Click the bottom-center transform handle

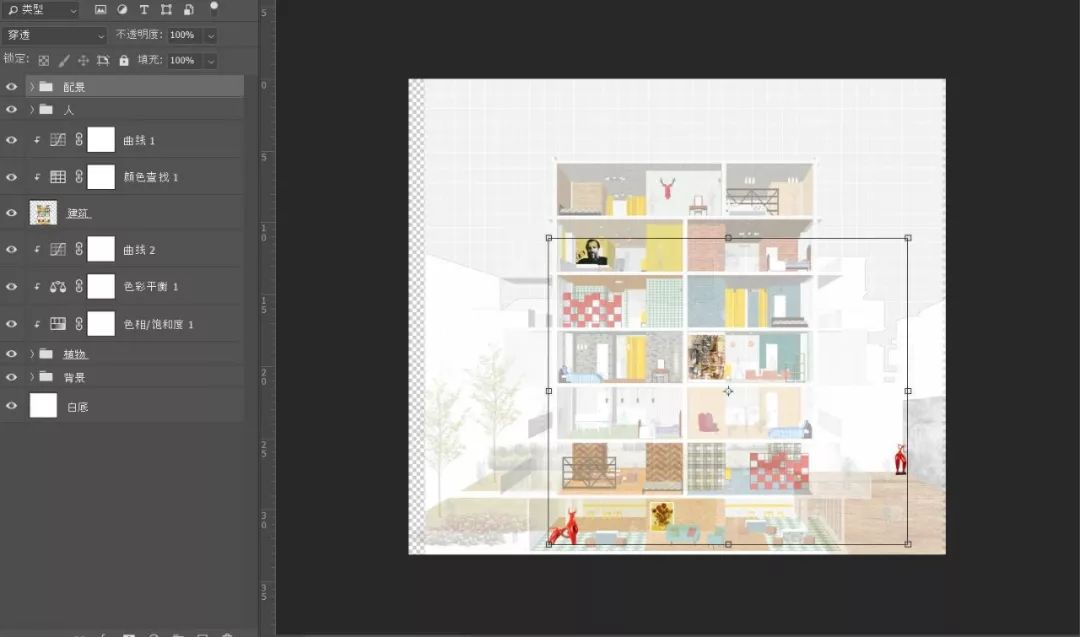tap(728, 544)
